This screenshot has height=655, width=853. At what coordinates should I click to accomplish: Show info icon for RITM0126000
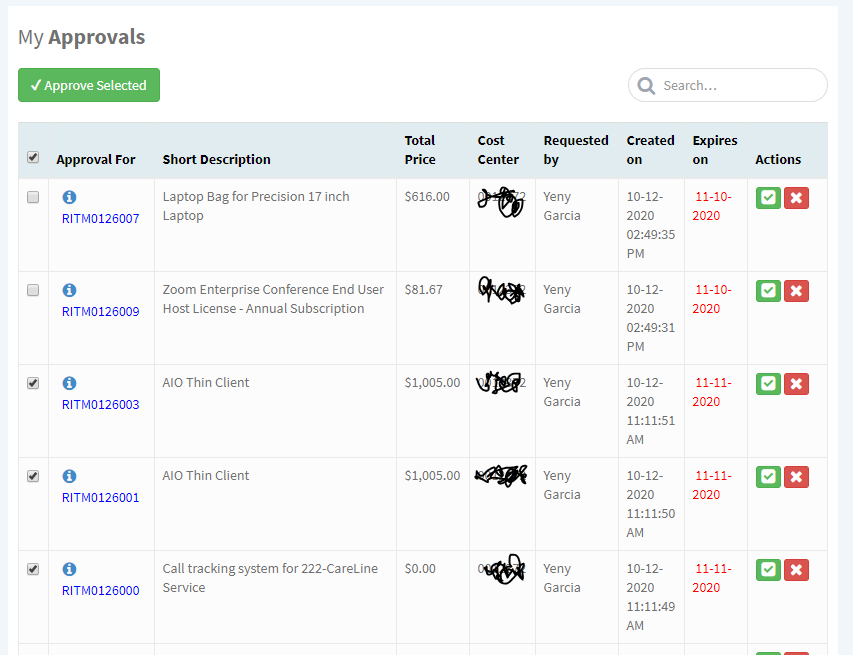(69, 569)
